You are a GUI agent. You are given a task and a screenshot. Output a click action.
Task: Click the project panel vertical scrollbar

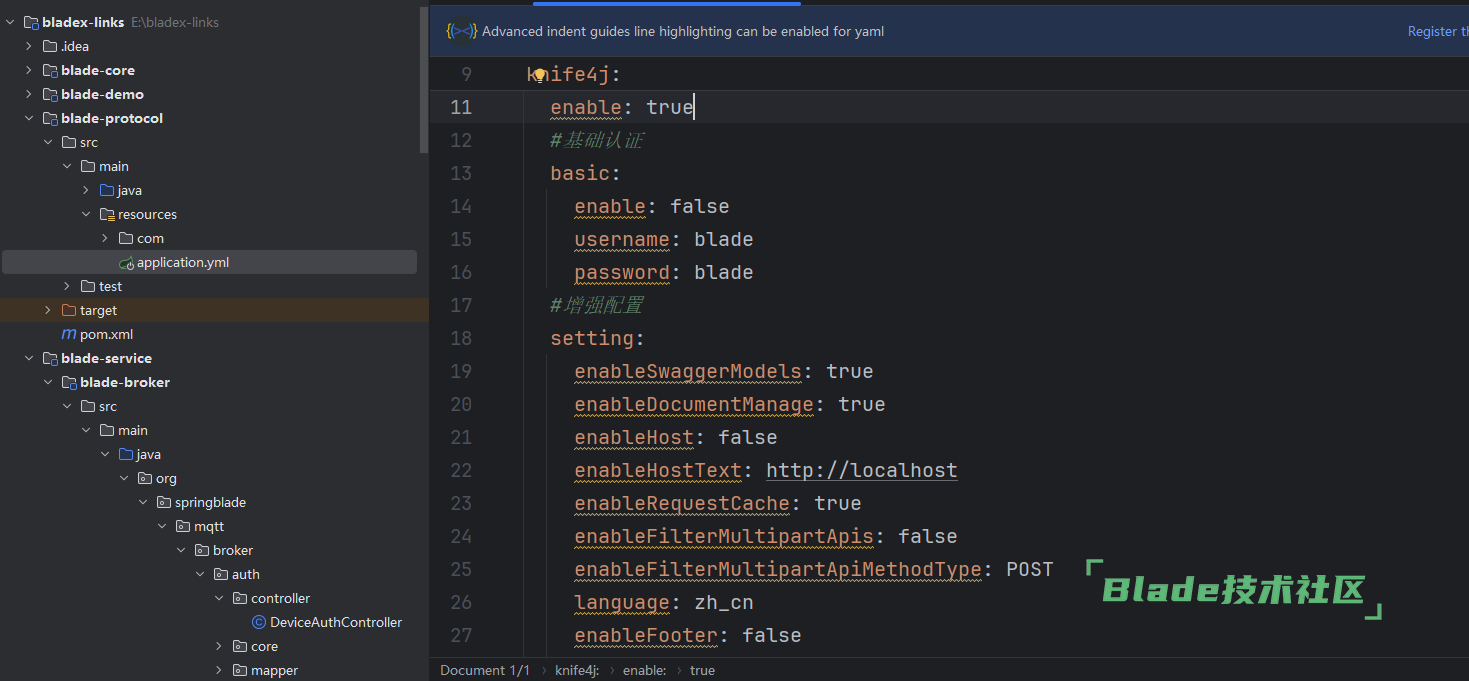click(424, 80)
